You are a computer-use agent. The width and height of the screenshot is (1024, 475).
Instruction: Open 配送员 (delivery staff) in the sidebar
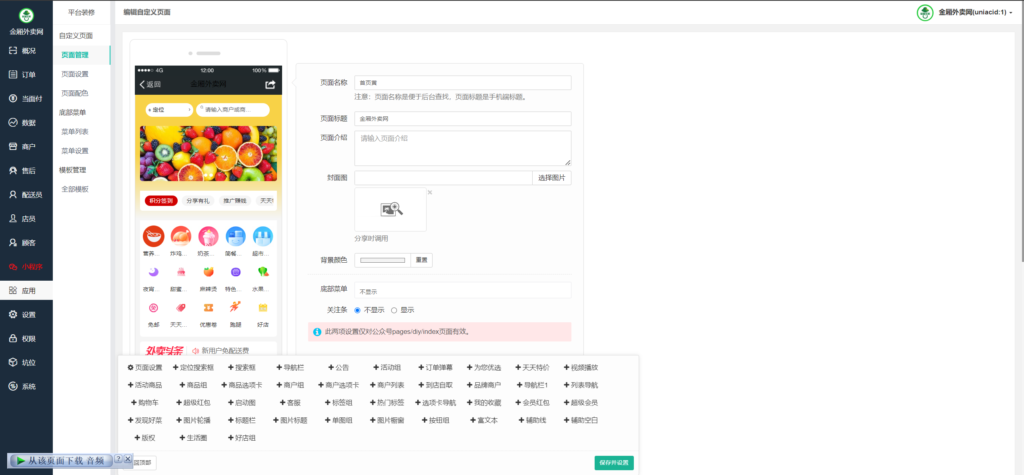click(27, 194)
